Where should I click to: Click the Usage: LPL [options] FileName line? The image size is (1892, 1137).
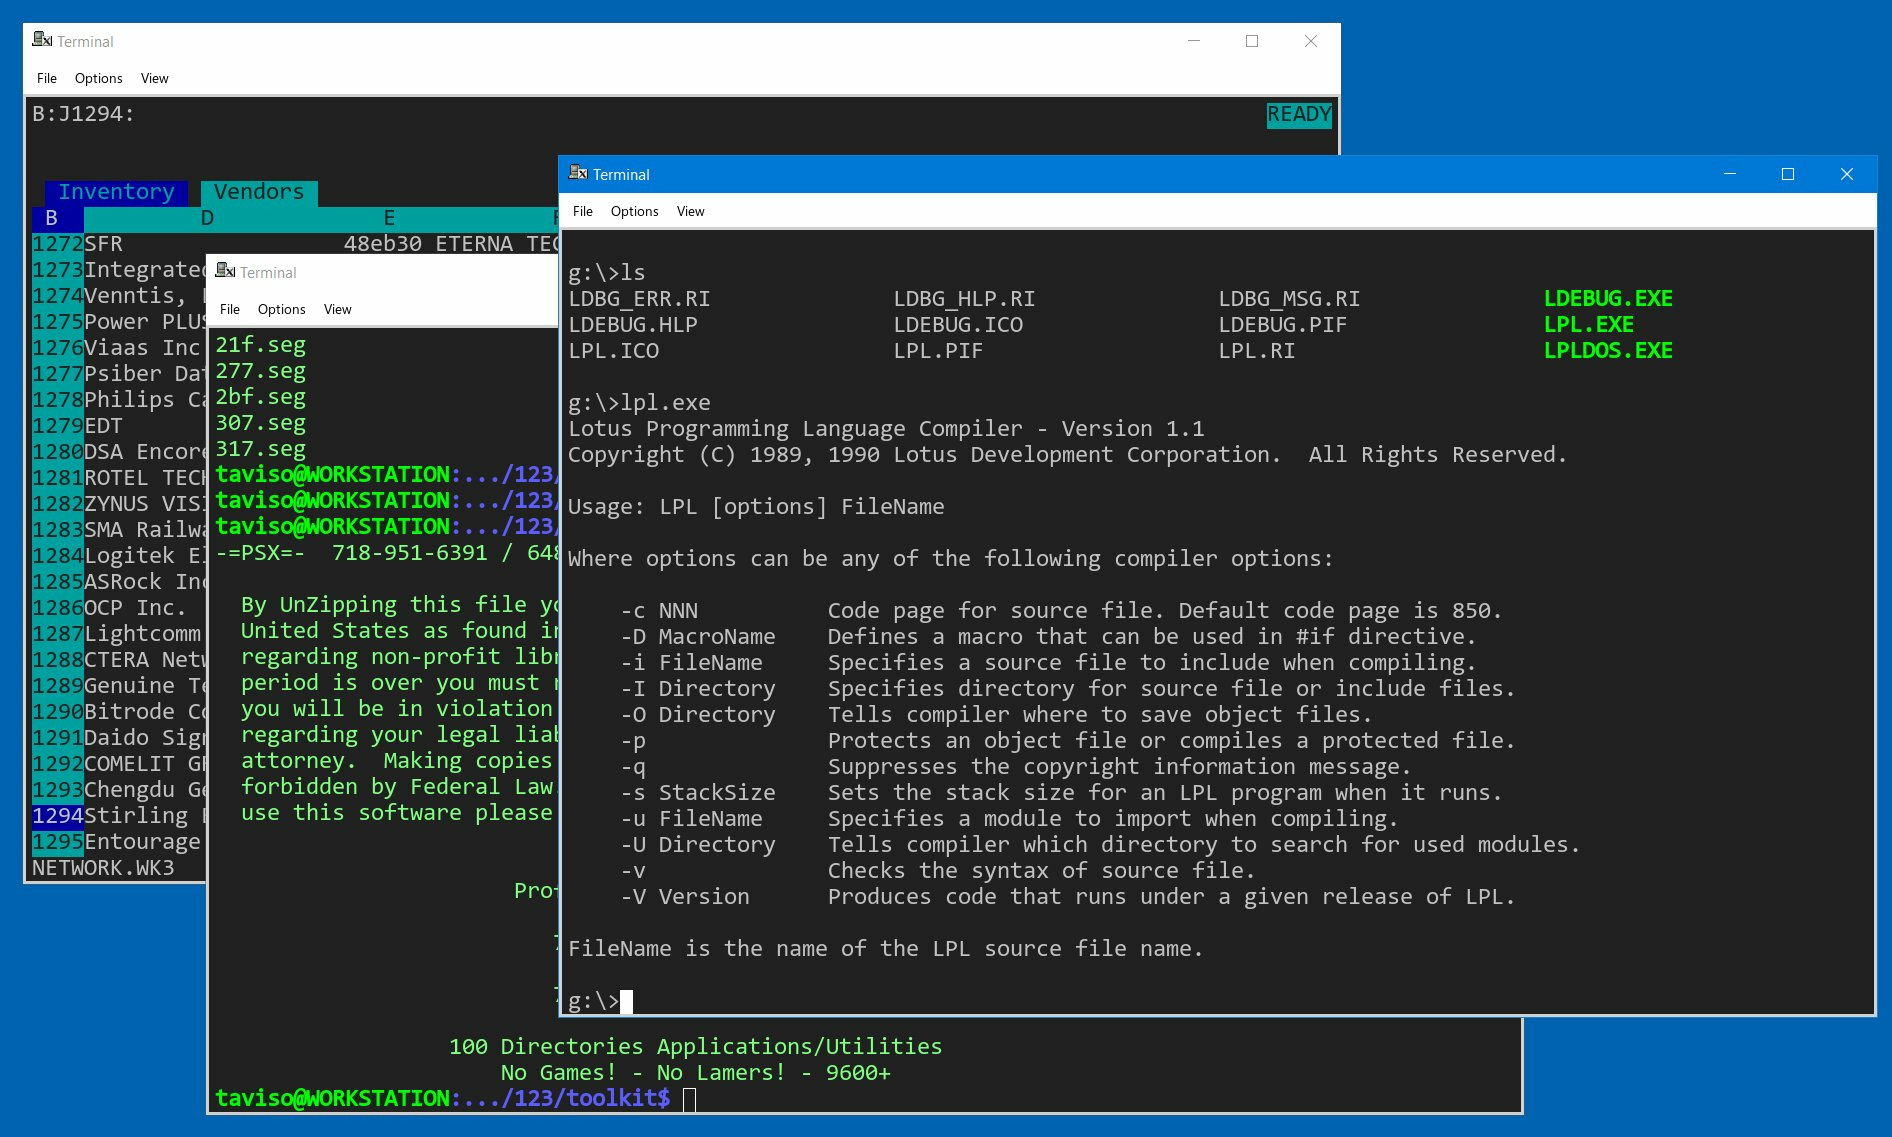(756, 506)
